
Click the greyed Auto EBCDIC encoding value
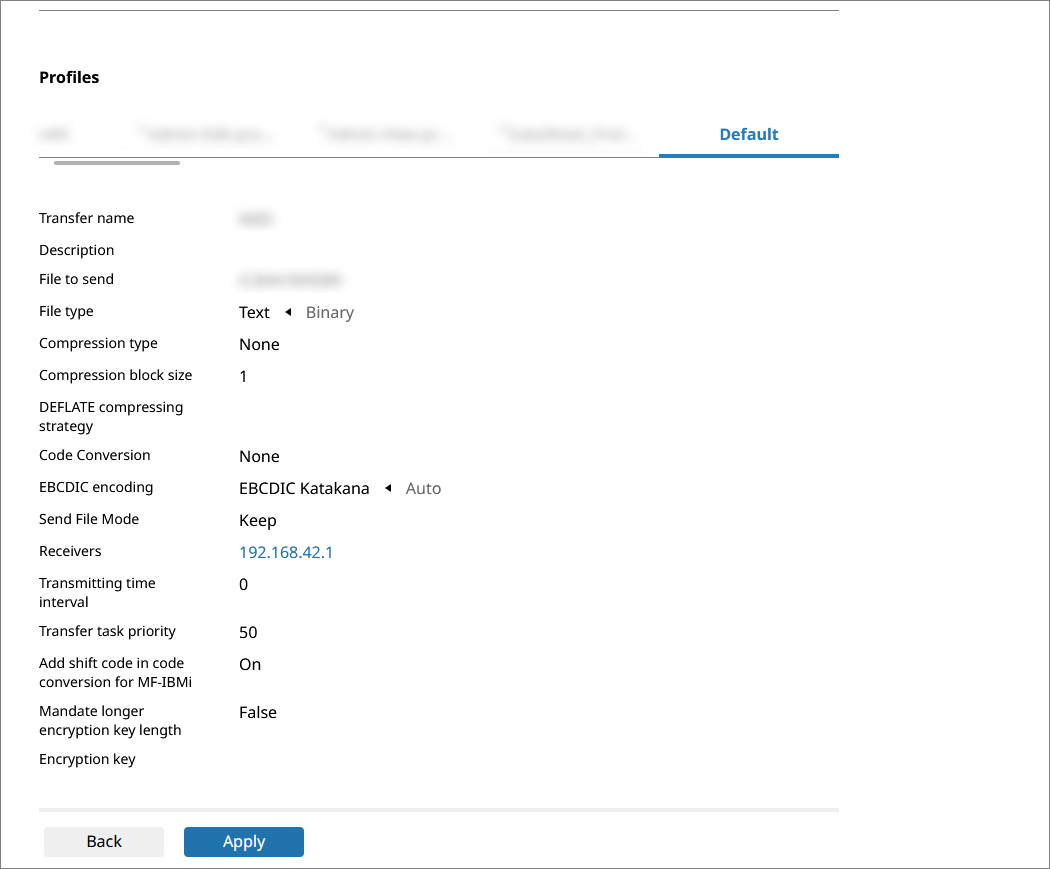pyautogui.click(x=423, y=489)
